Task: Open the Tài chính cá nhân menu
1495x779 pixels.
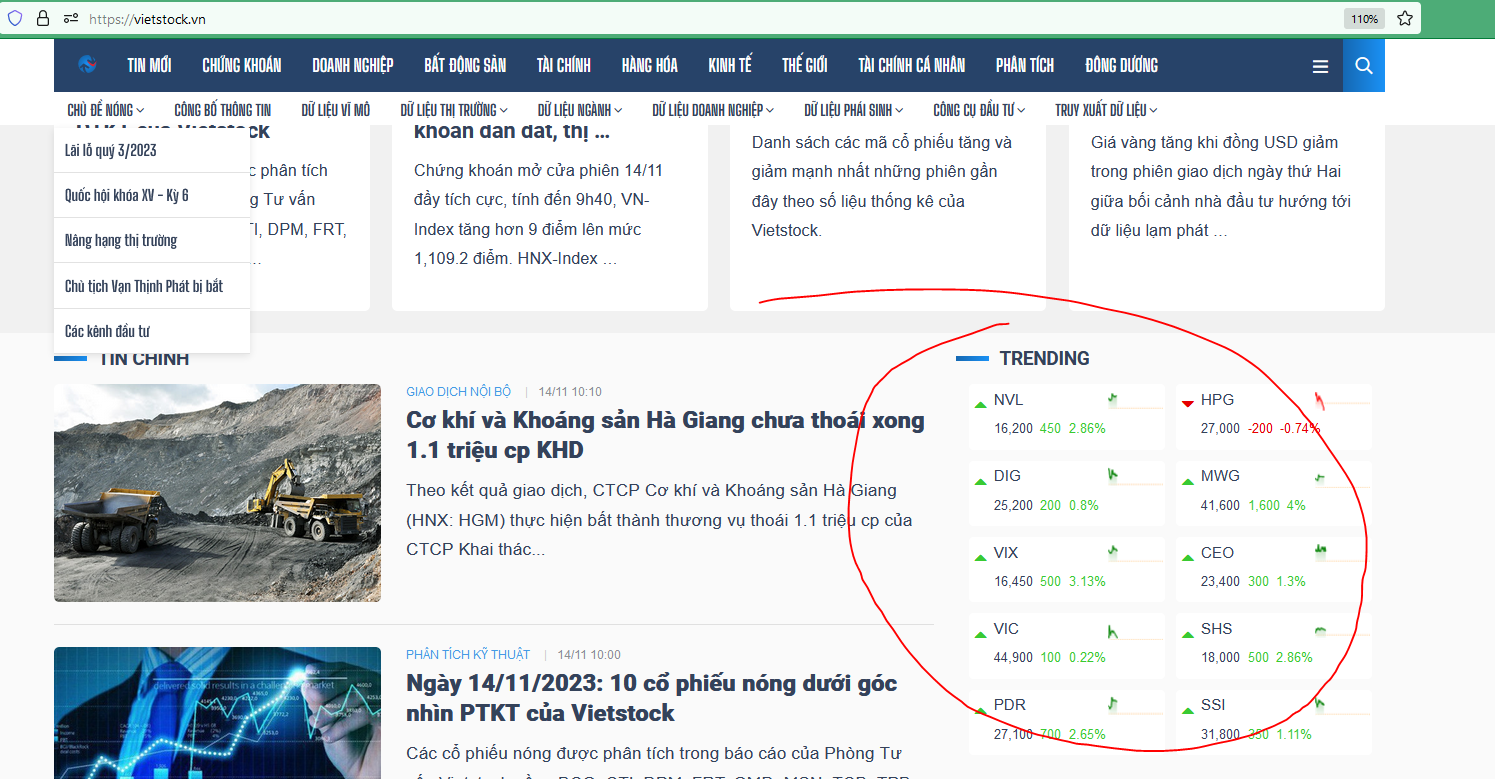Action: click(x=912, y=66)
